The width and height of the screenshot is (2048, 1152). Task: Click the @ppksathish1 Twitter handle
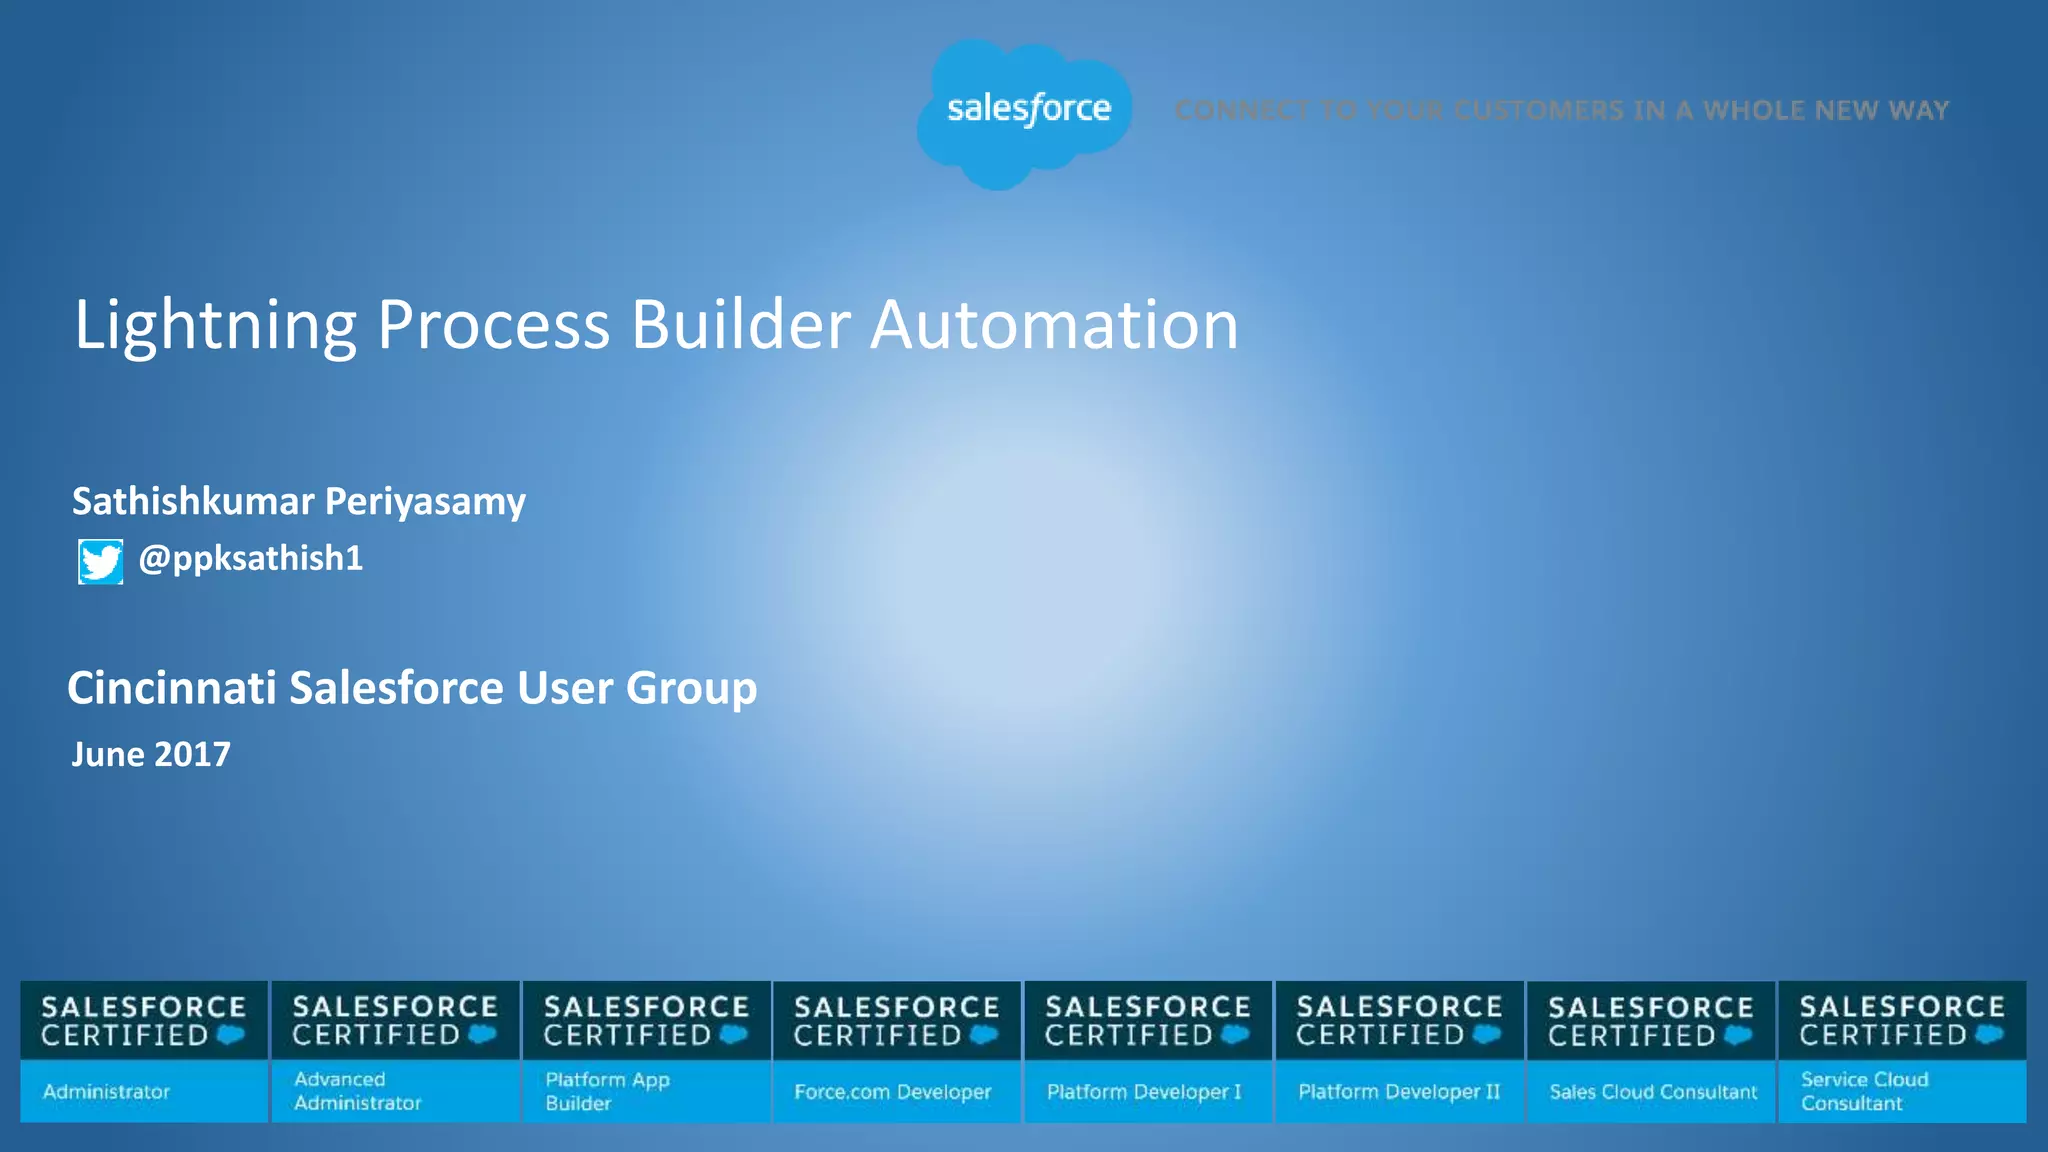pos(251,558)
